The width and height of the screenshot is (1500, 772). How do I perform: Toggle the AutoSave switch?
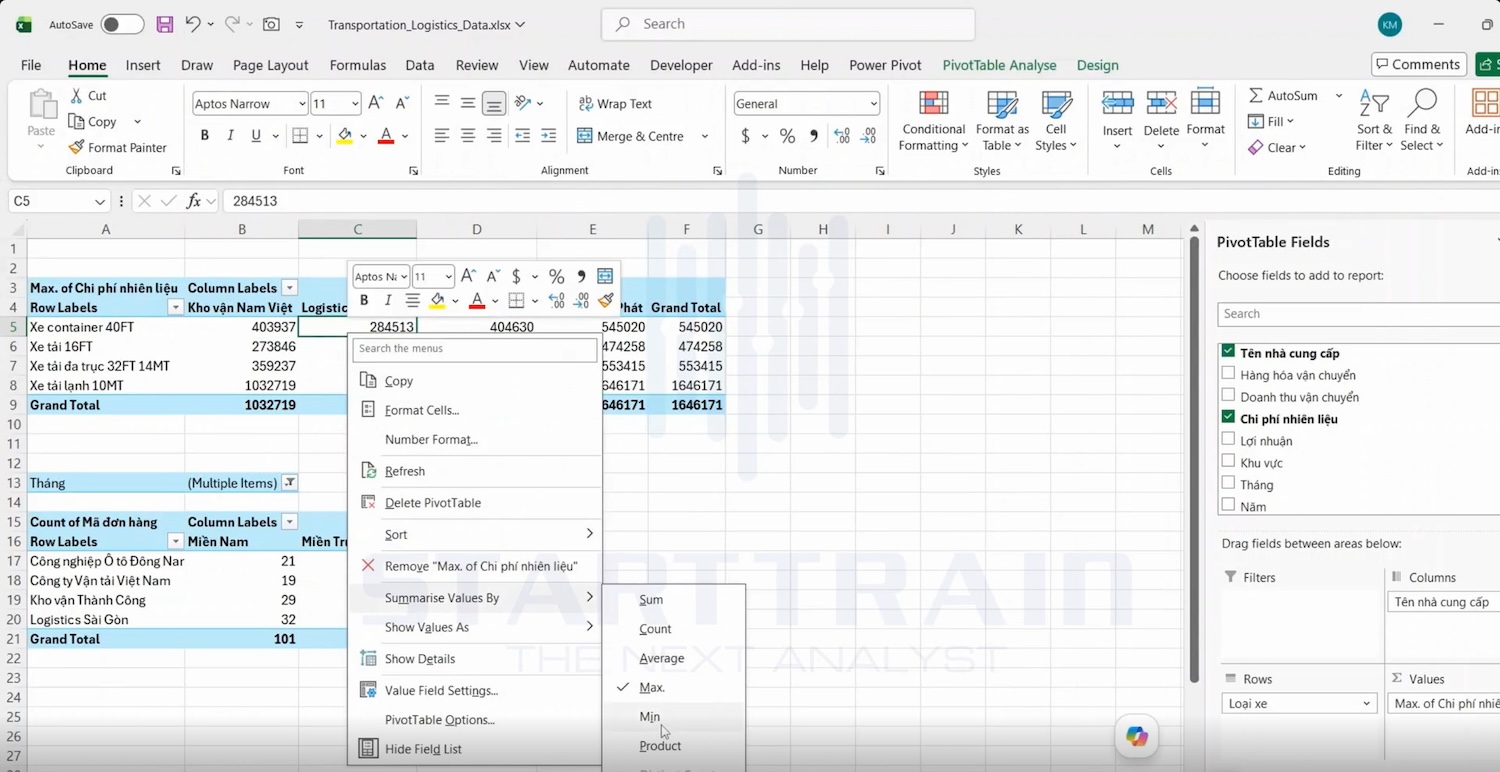click(x=122, y=24)
